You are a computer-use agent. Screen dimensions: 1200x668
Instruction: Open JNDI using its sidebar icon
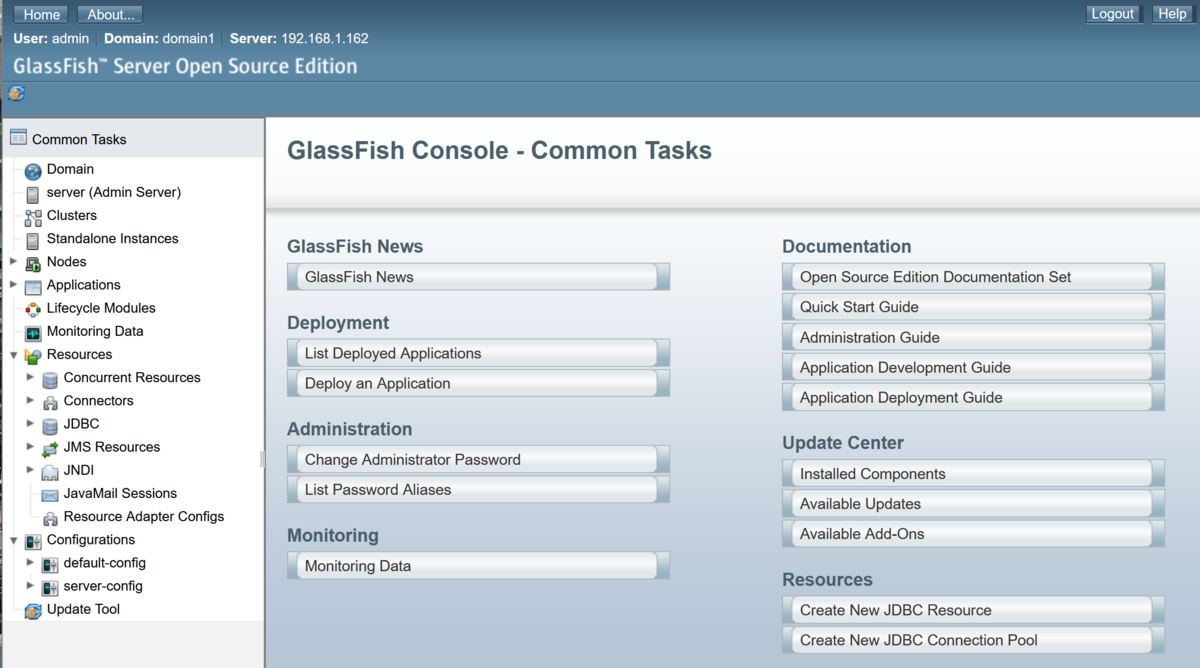point(49,470)
